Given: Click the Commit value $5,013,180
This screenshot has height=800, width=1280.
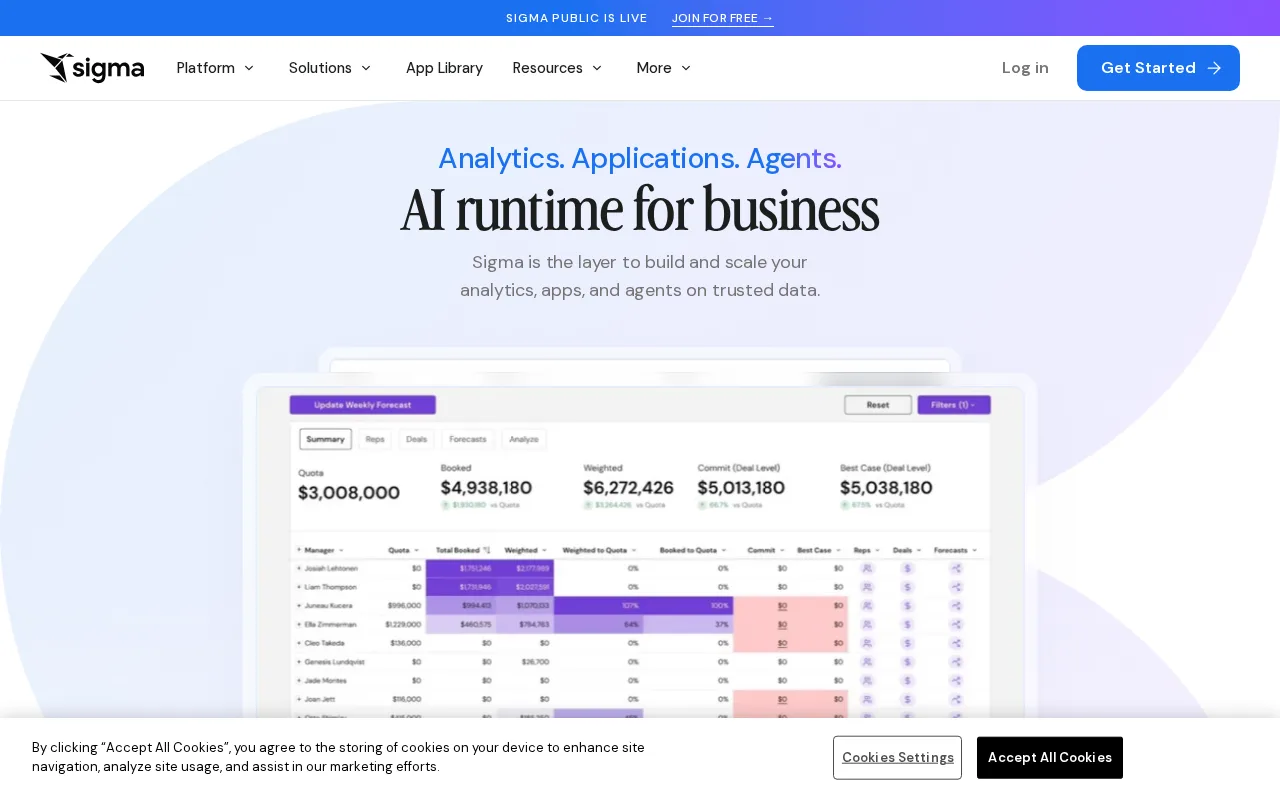Looking at the screenshot, I should [x=741, y=488].
